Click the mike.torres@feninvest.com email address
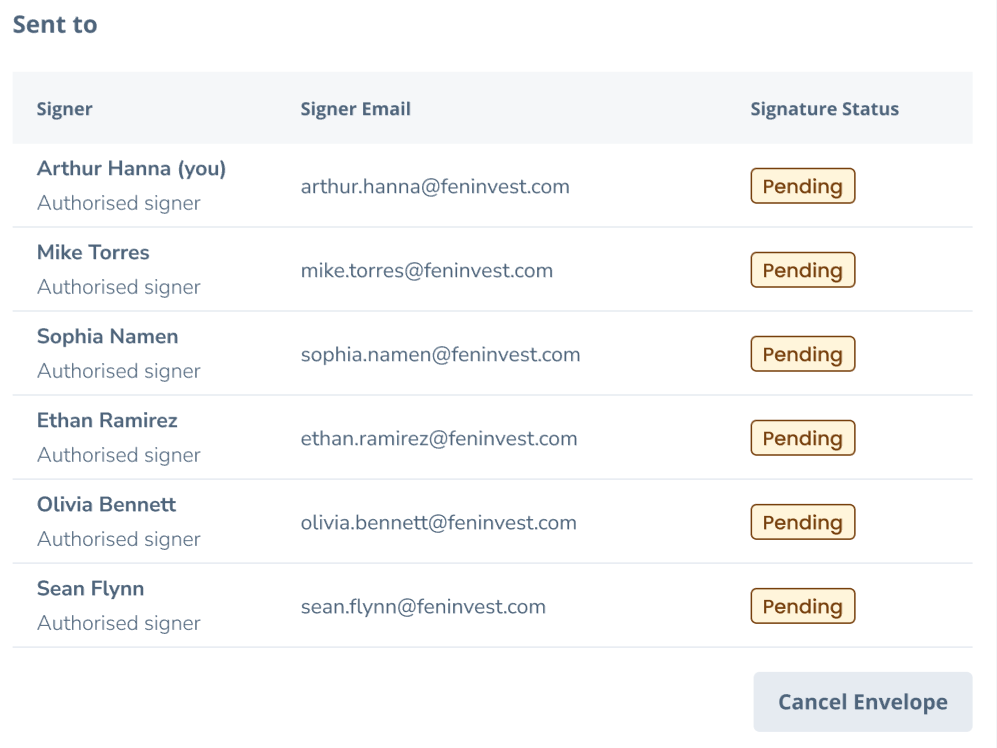Screen dimensions: 997x748 [426, 271]
